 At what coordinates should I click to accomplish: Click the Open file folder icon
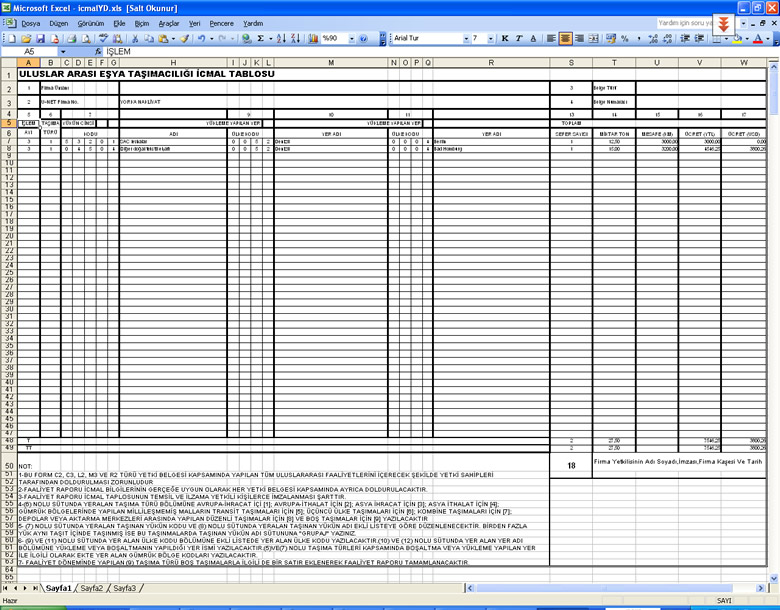[x=26, y=38]
